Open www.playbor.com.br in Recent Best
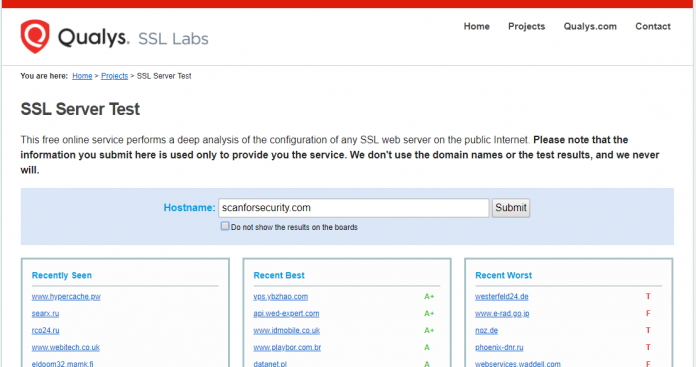 point(287,347)
